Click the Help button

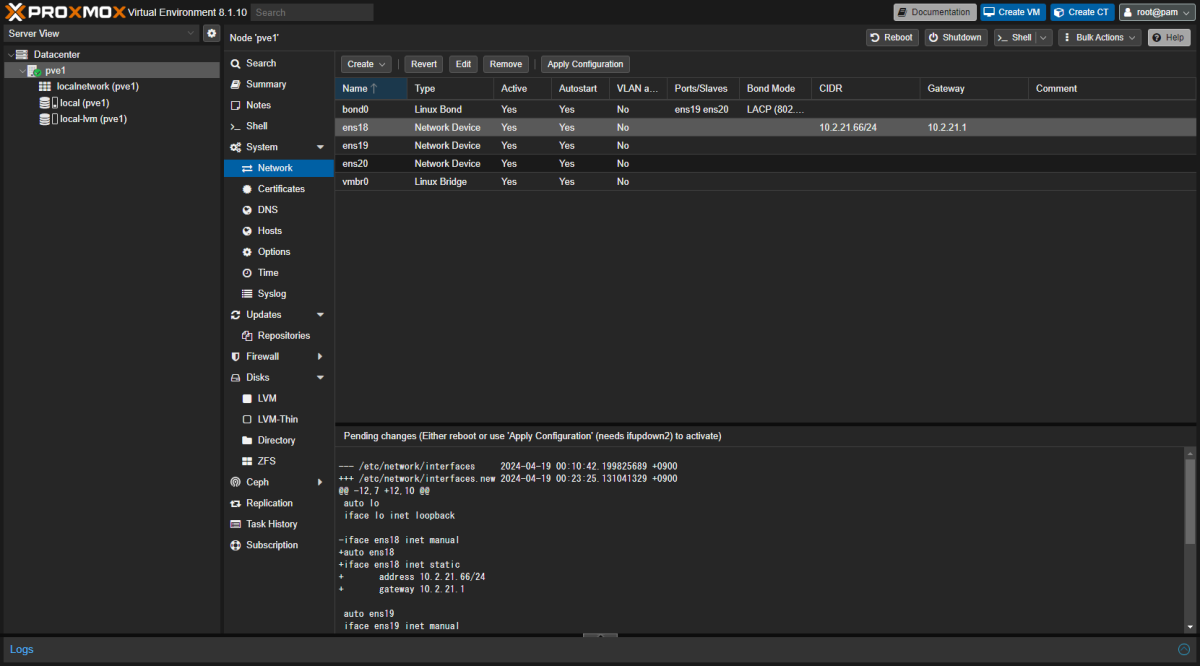point(1169,37)
